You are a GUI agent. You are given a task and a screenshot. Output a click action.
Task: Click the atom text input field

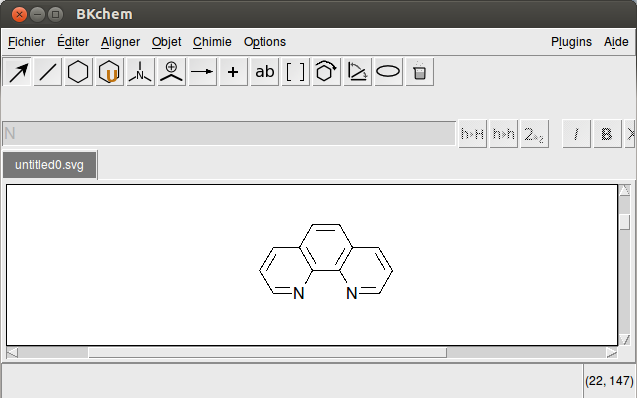click(229, 133)
